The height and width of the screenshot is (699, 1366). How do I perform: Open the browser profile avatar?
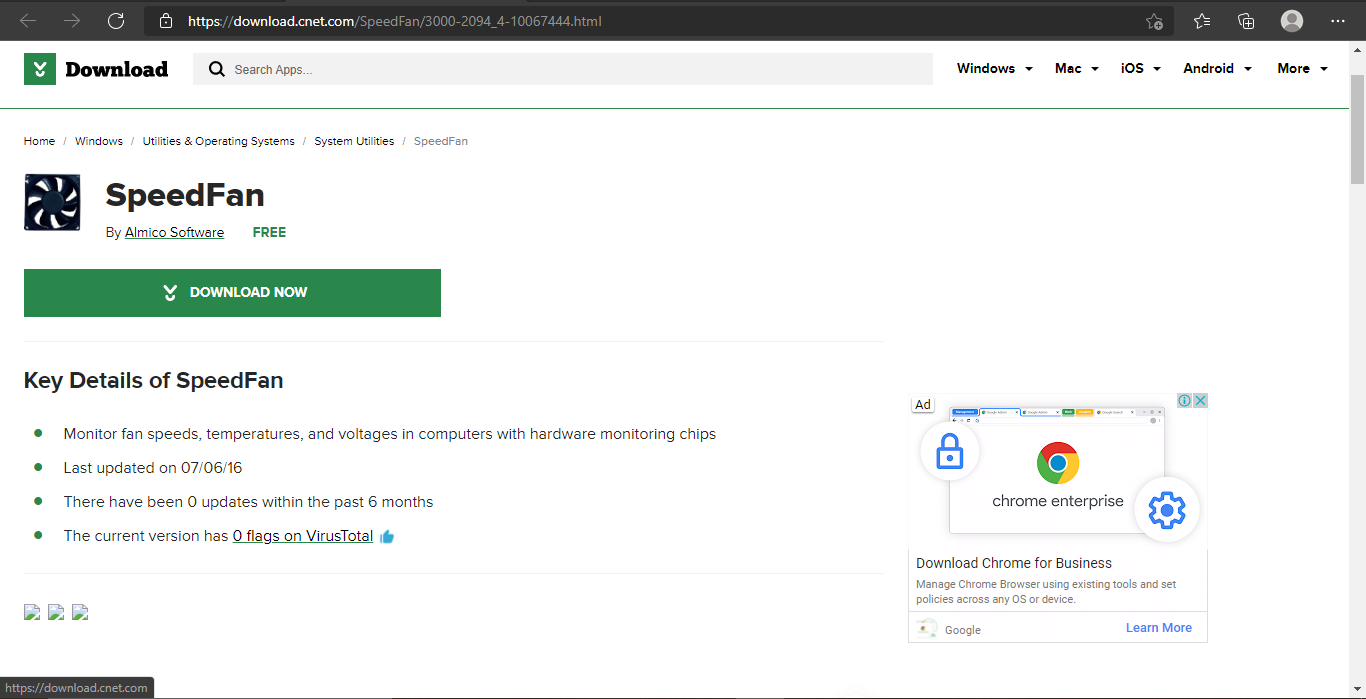(x=1292, y=21)
